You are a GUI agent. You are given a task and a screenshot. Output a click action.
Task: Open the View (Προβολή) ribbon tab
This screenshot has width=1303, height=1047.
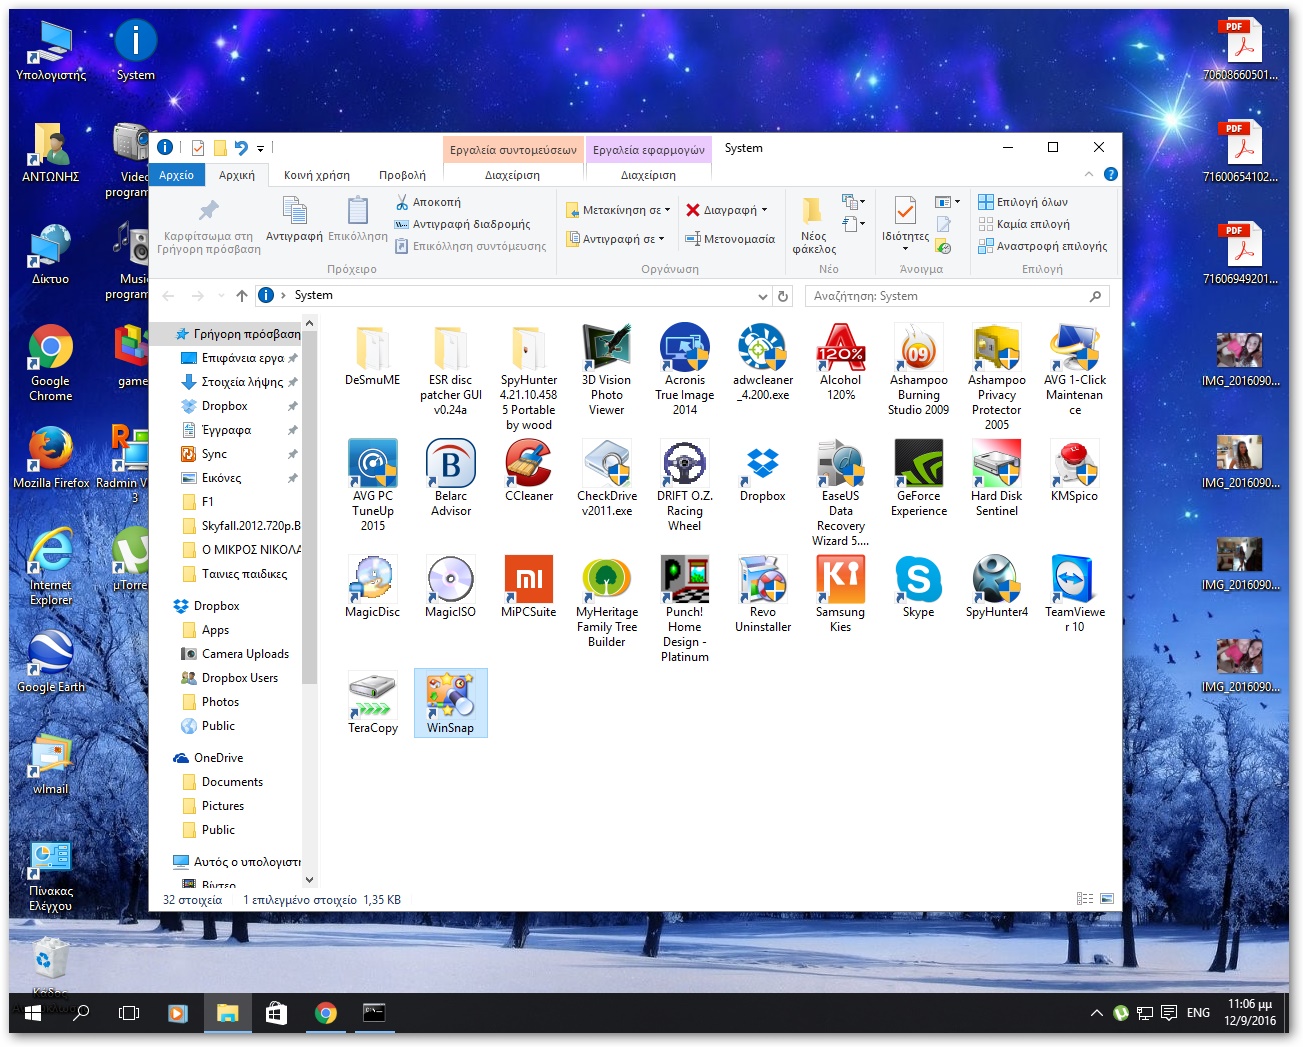point(402,175)
